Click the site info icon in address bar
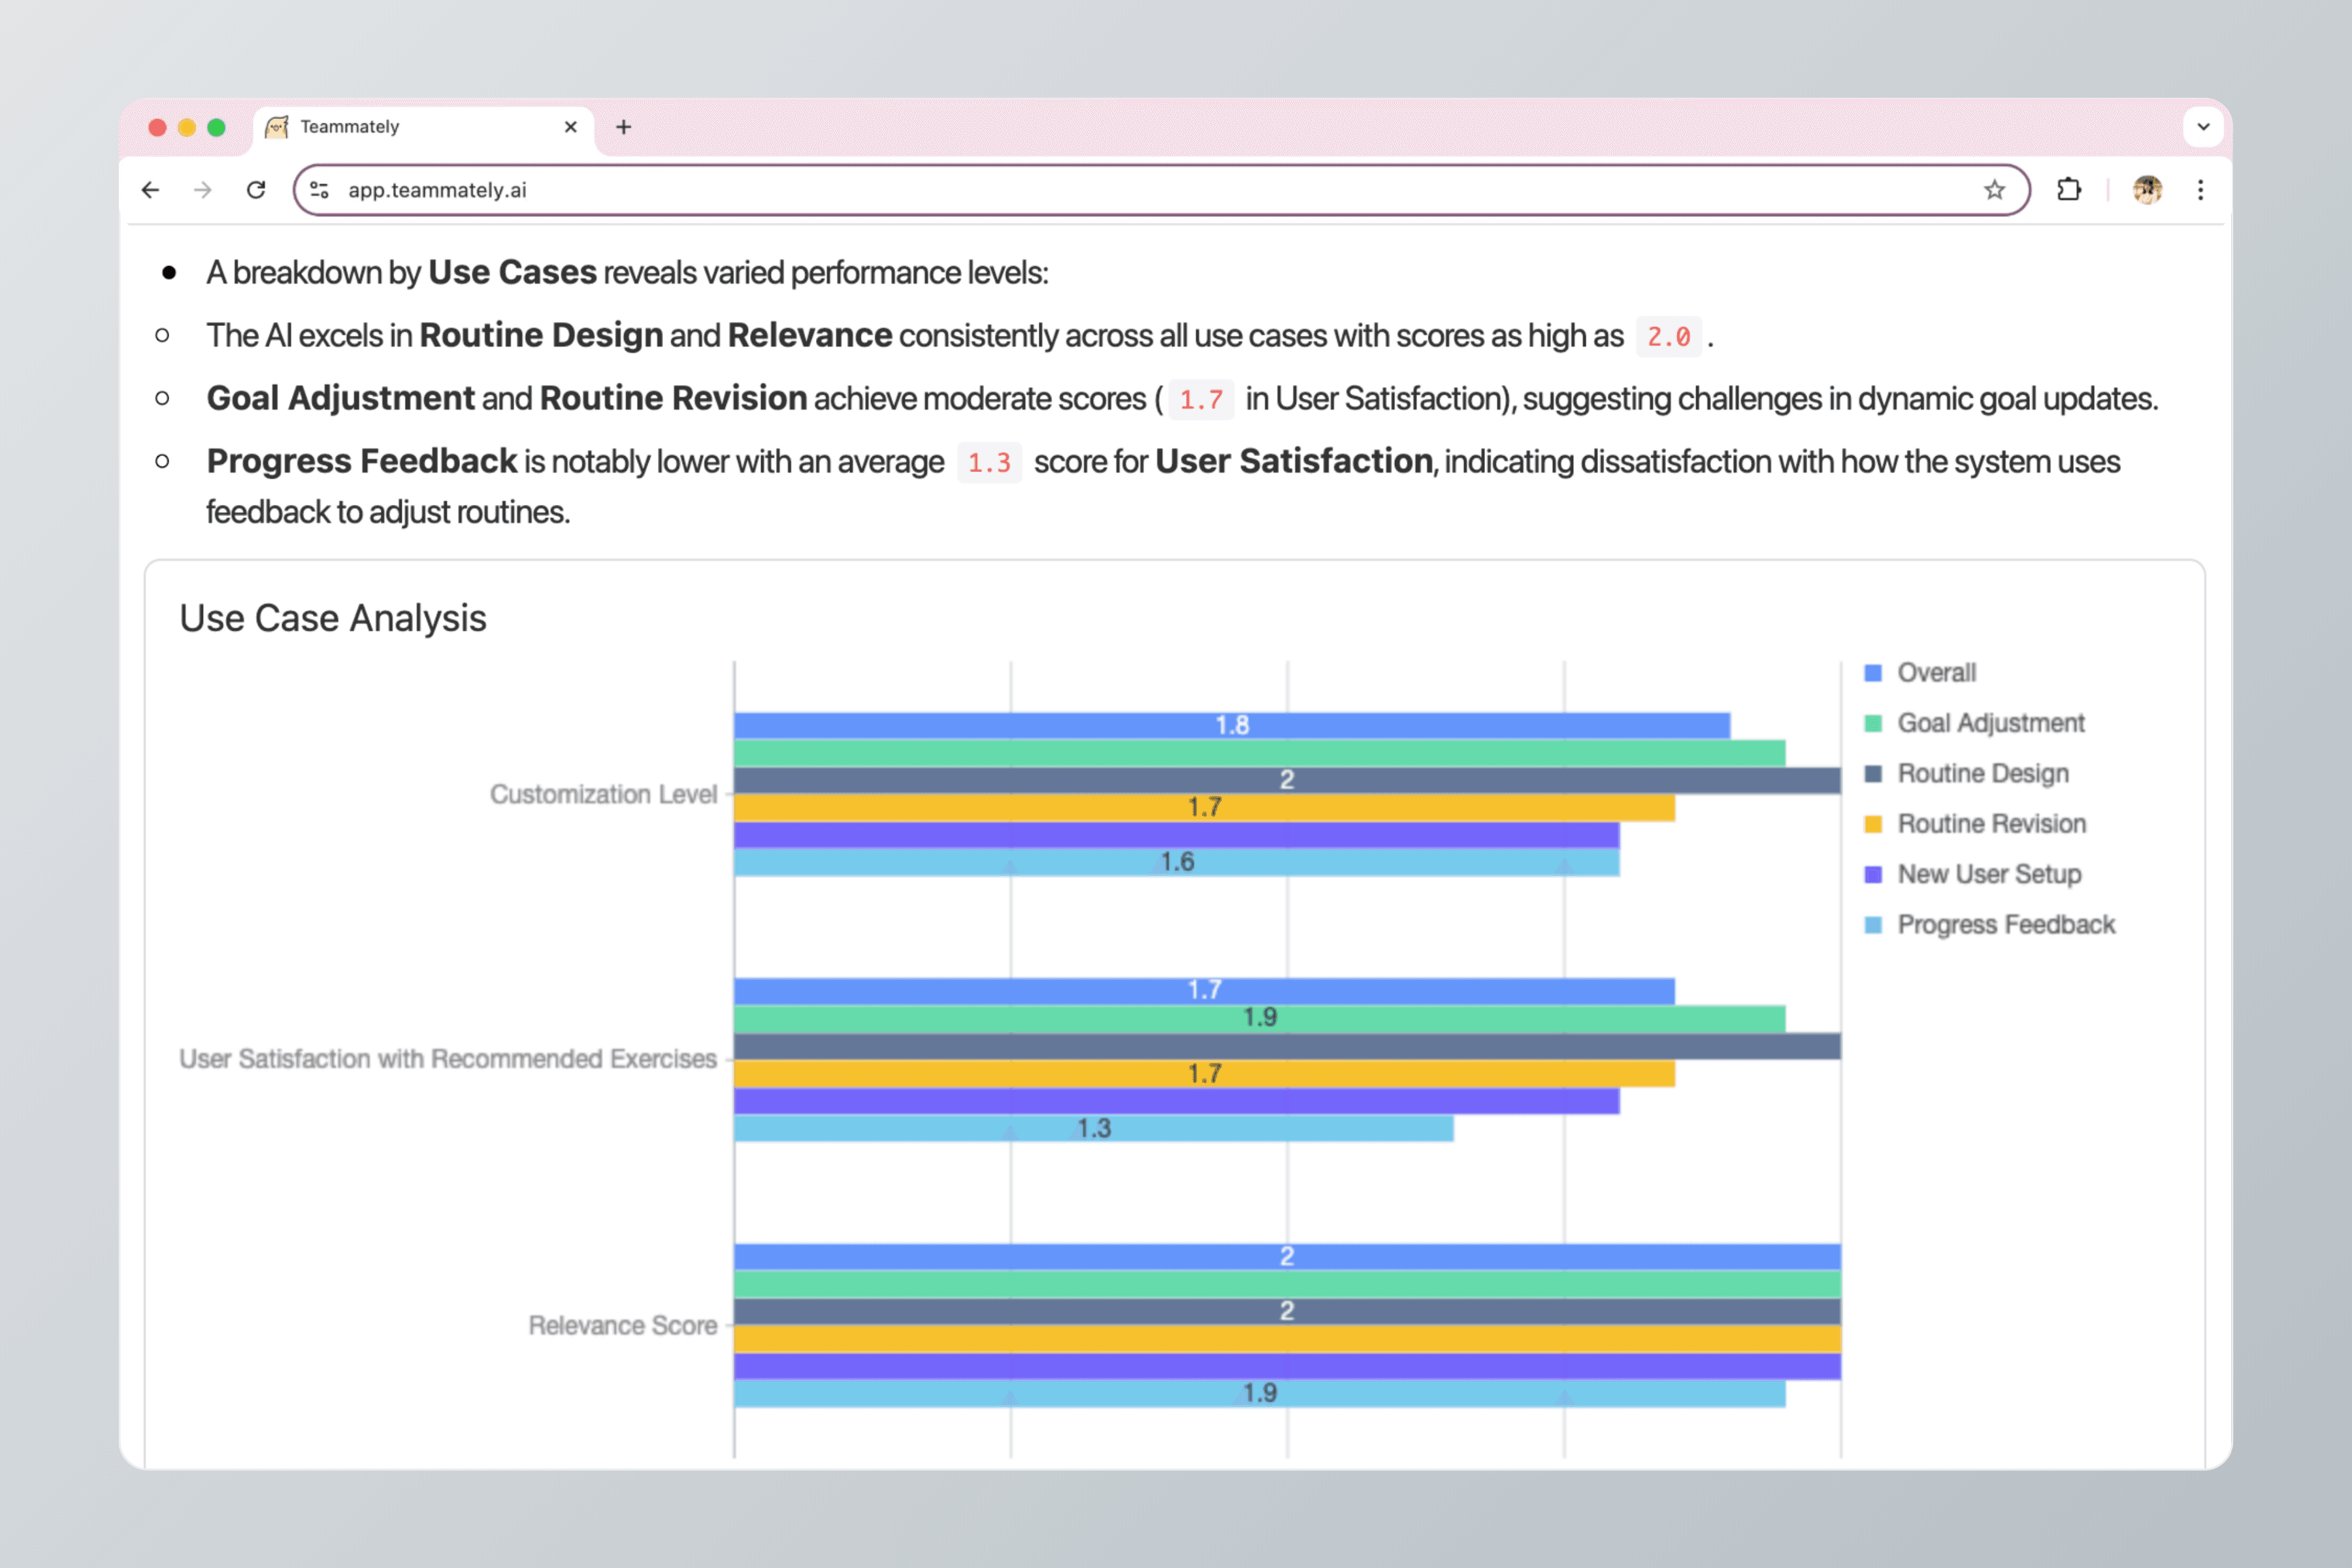2352x1568 pixels. click(320, 190)
